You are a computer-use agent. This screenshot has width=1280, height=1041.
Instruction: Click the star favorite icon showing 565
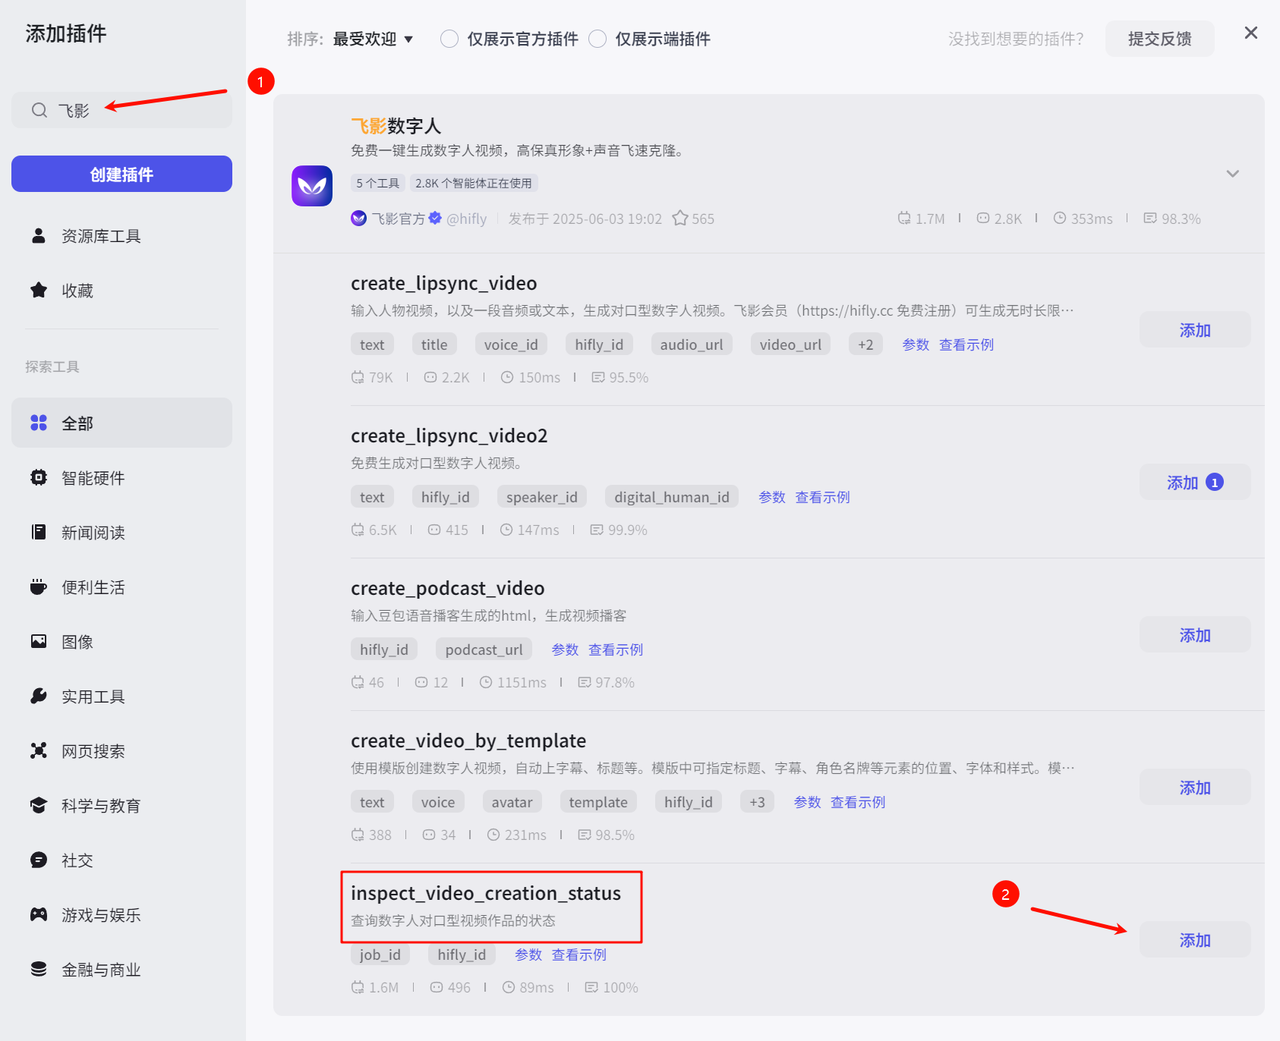tap(680, 218)
